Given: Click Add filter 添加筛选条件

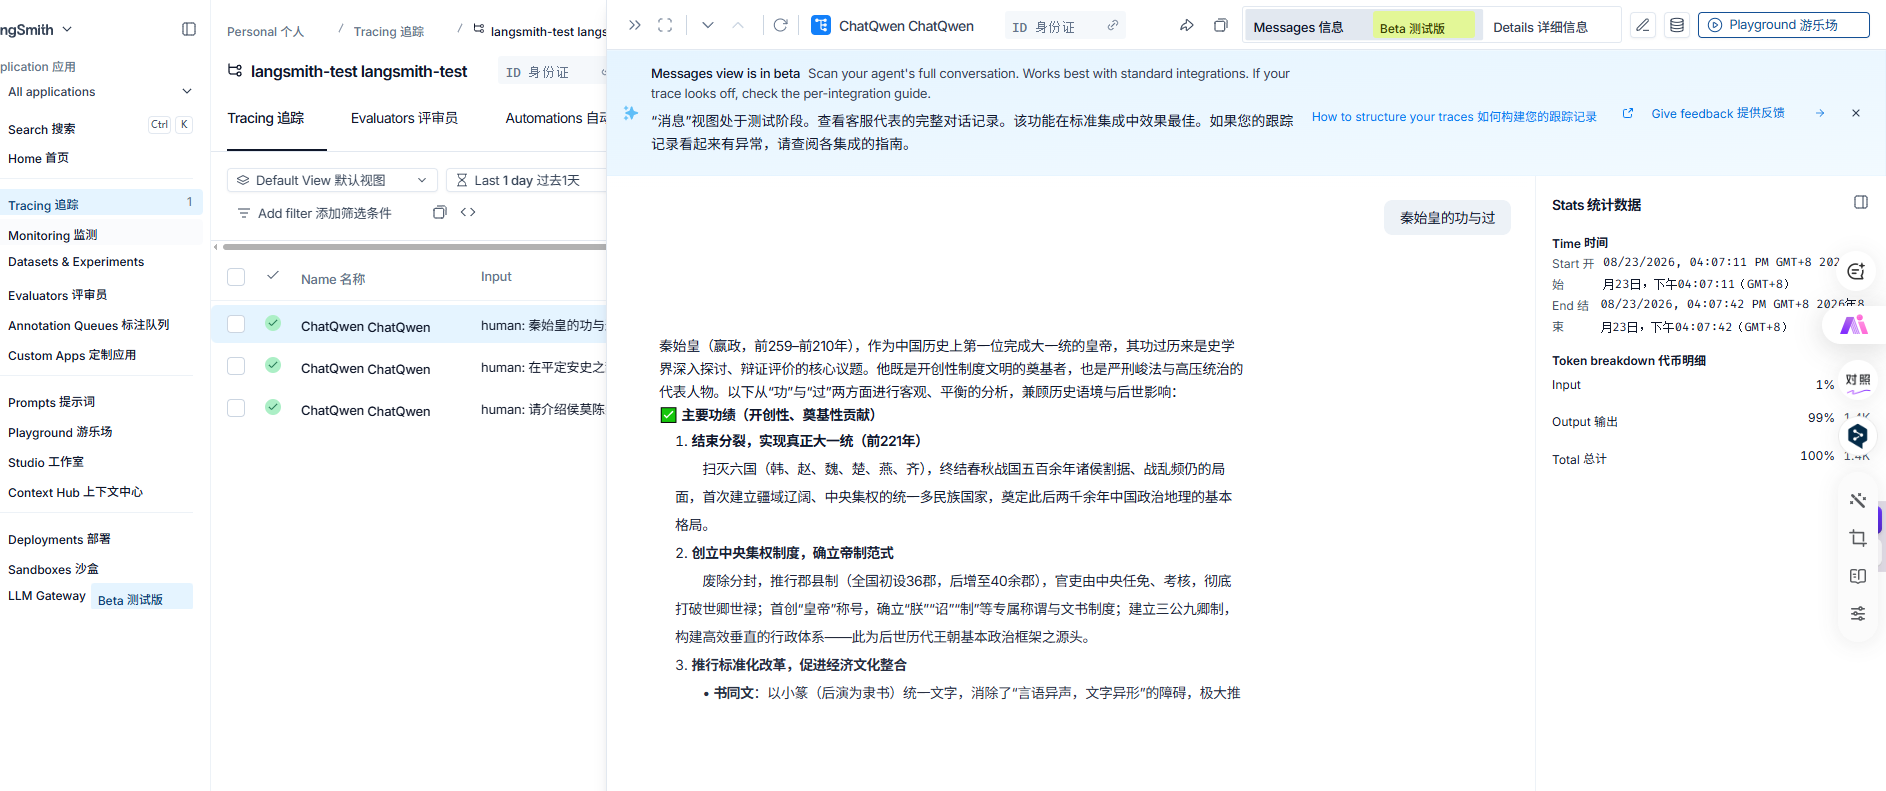Looking at the screenshot, I should pos(314,213).
